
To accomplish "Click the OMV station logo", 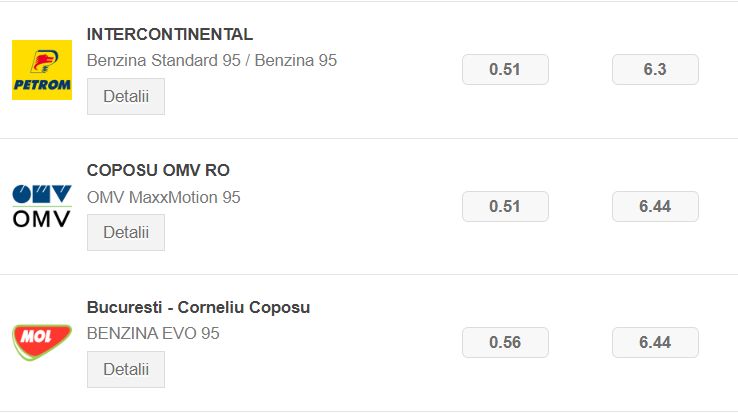I will tap(42, 206).
